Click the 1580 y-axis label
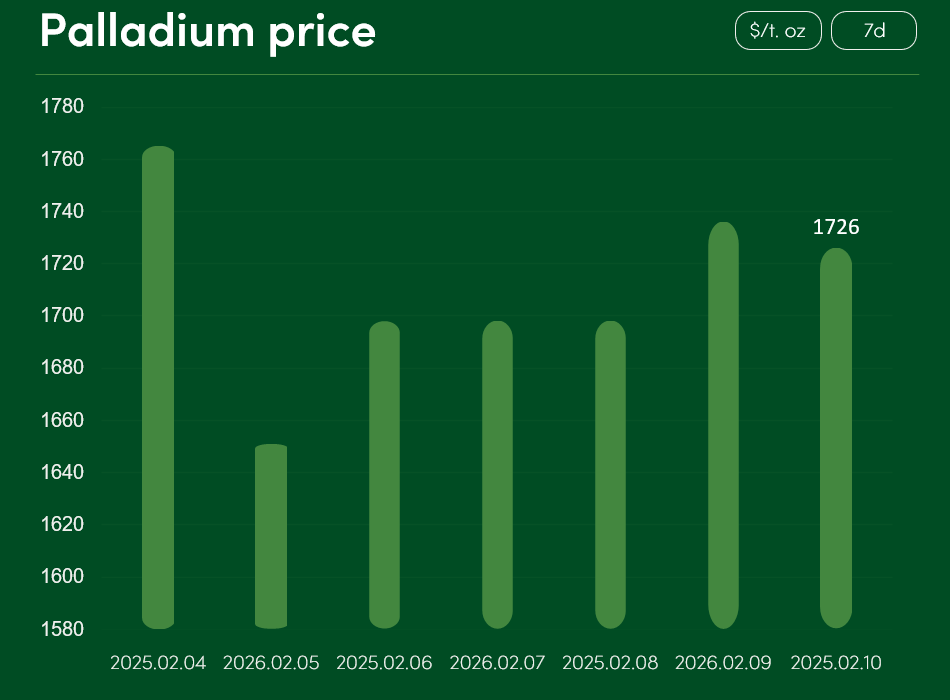This screenshot has width=950, height=700. click(61, 629)
